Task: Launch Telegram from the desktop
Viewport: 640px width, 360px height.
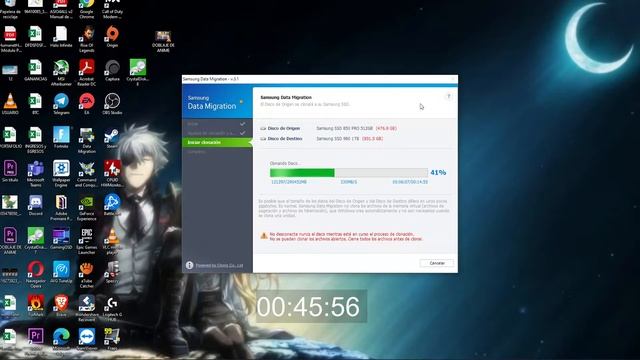Action: [x=61, y=104]
